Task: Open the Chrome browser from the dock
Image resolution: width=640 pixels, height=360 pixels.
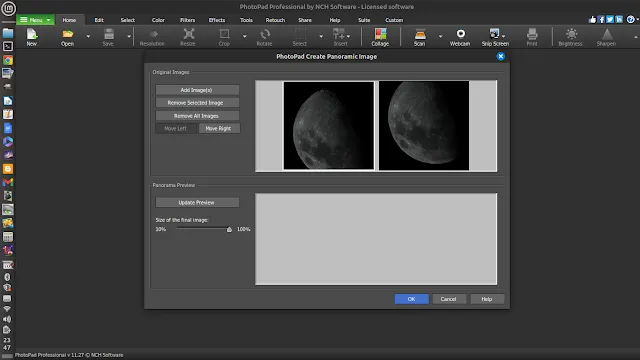Action: pos(8,60)
